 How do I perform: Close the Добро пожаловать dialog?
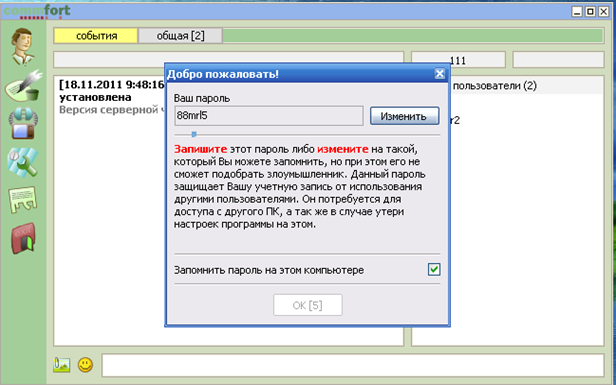[x=440, y=73]
